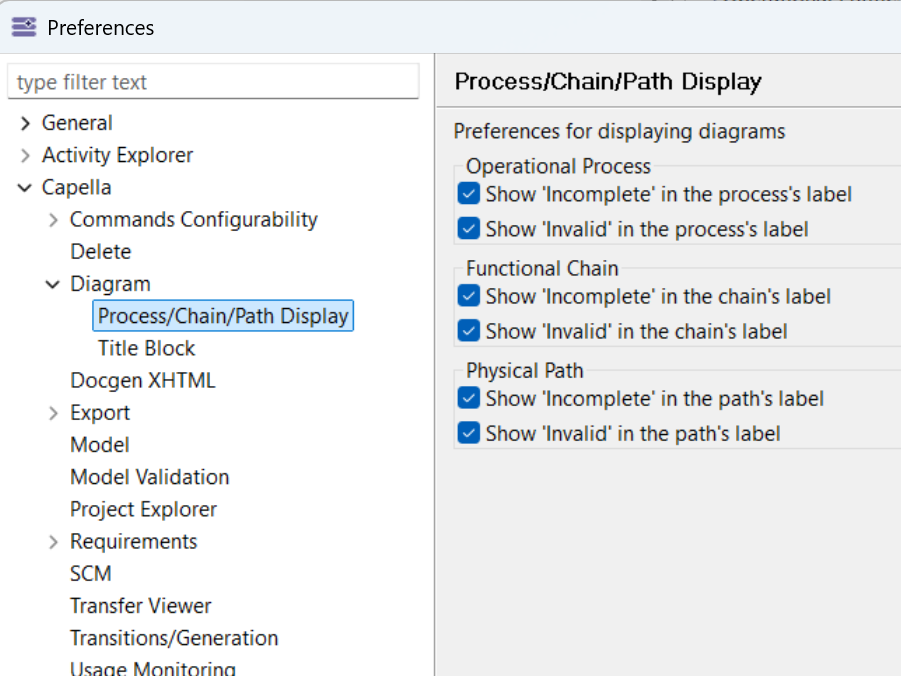
Task: Select the Capella category
Action: (76, 187)
